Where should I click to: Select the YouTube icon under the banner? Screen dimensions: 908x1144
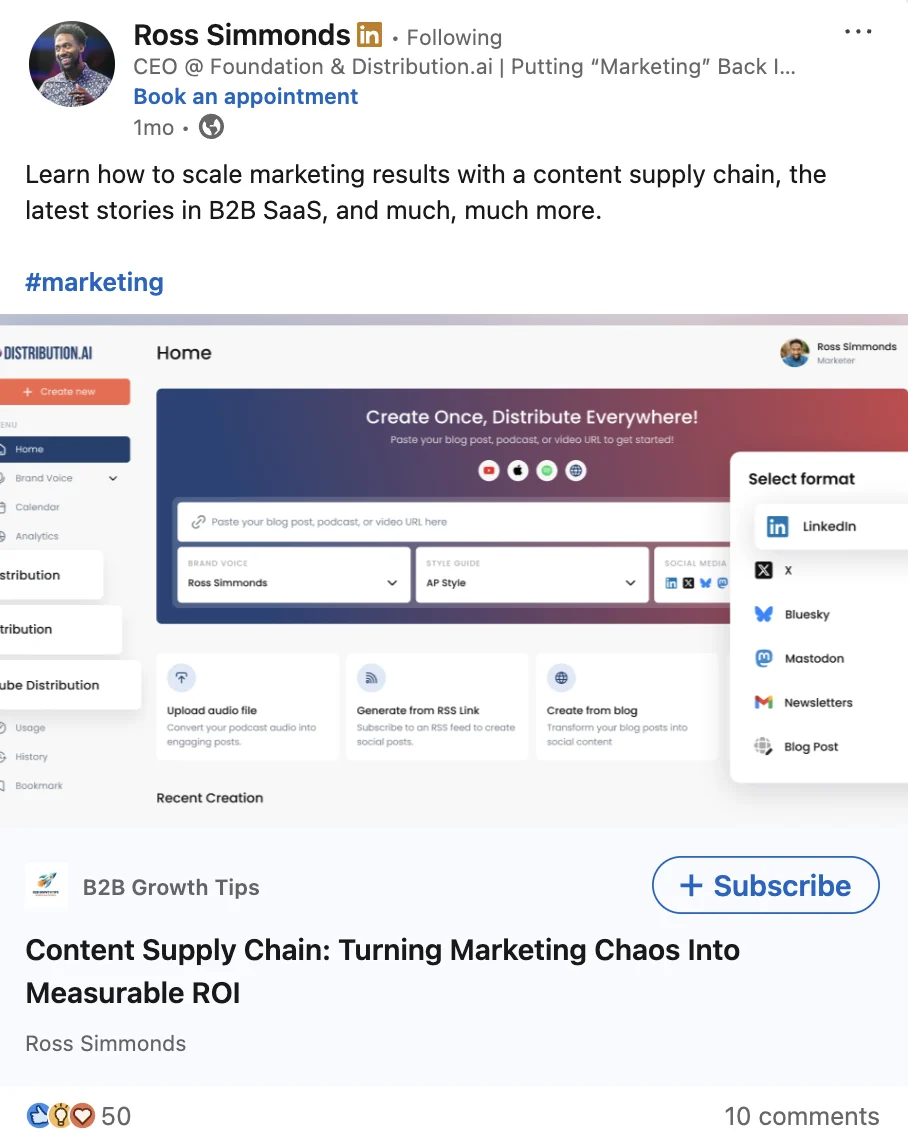488,470
